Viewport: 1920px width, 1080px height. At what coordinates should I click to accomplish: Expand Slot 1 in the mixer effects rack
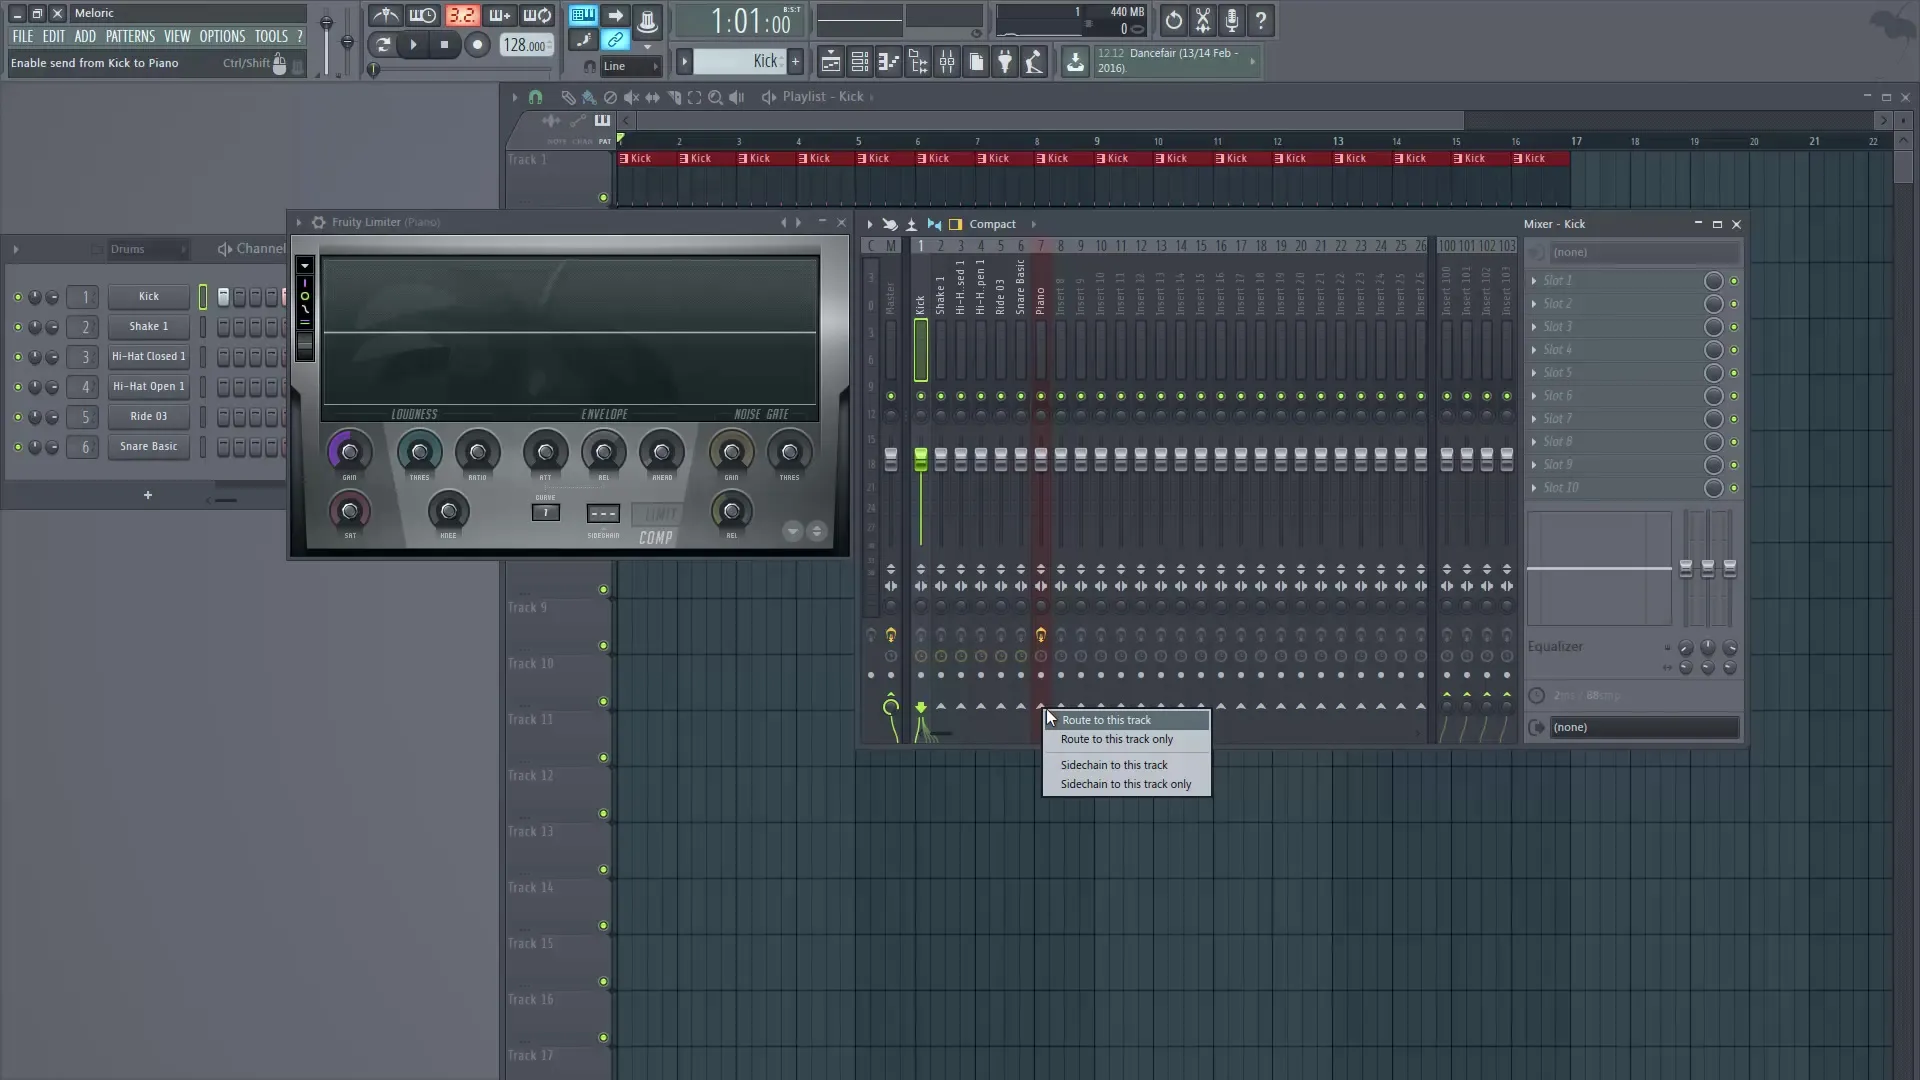[x=1536, y=281]
